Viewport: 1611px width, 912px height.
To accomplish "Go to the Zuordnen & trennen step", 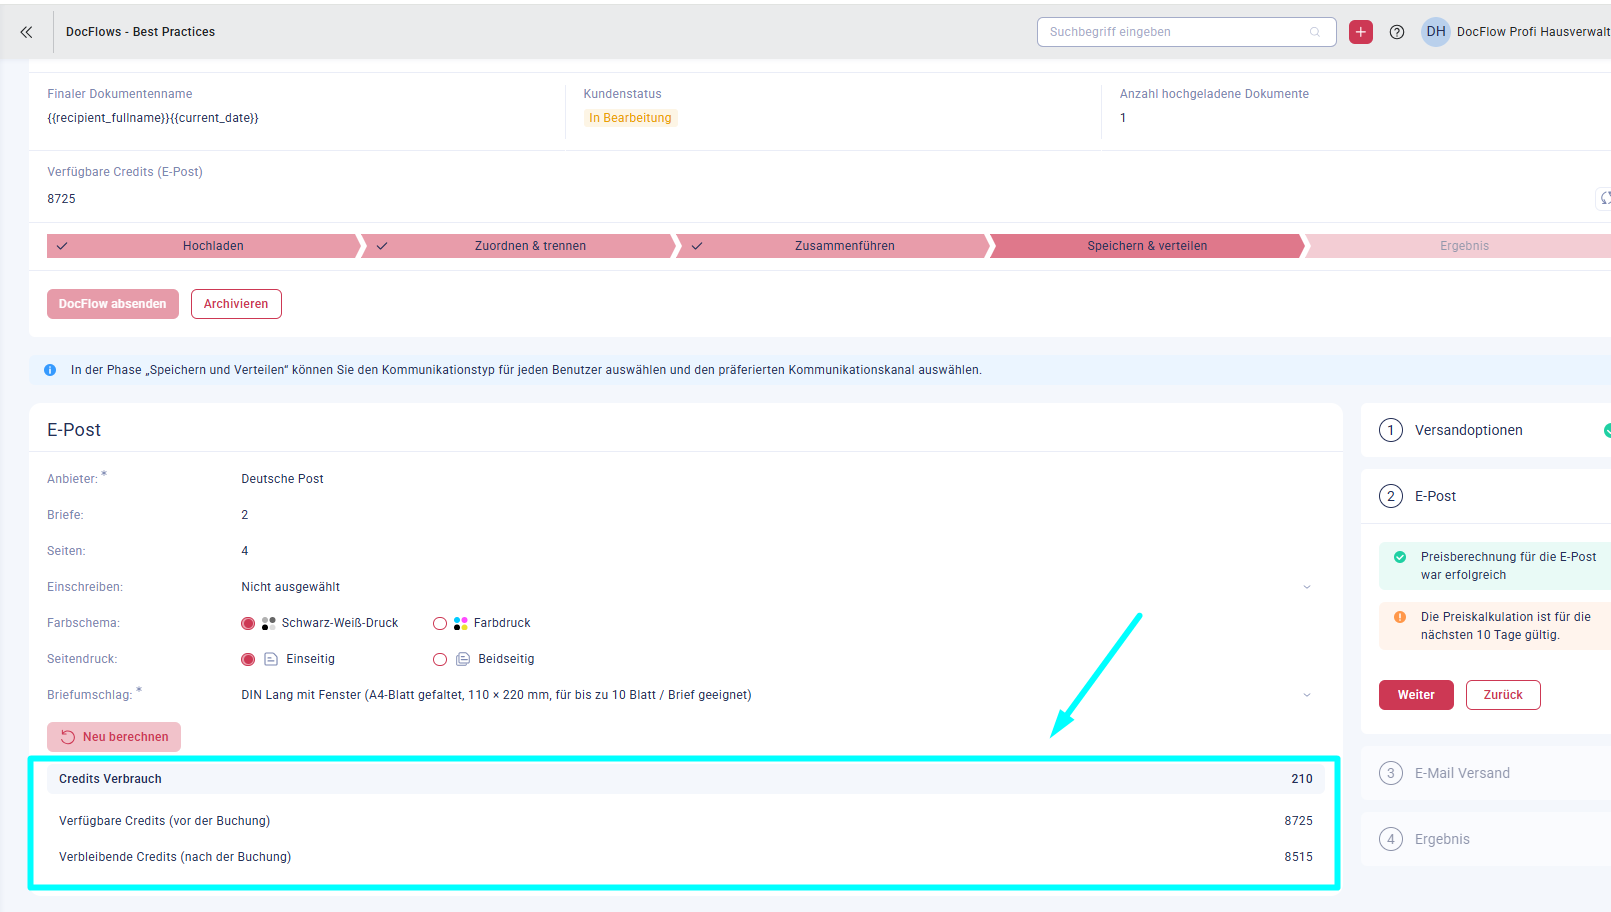I will pyautogui.click(x=530, y=246).
